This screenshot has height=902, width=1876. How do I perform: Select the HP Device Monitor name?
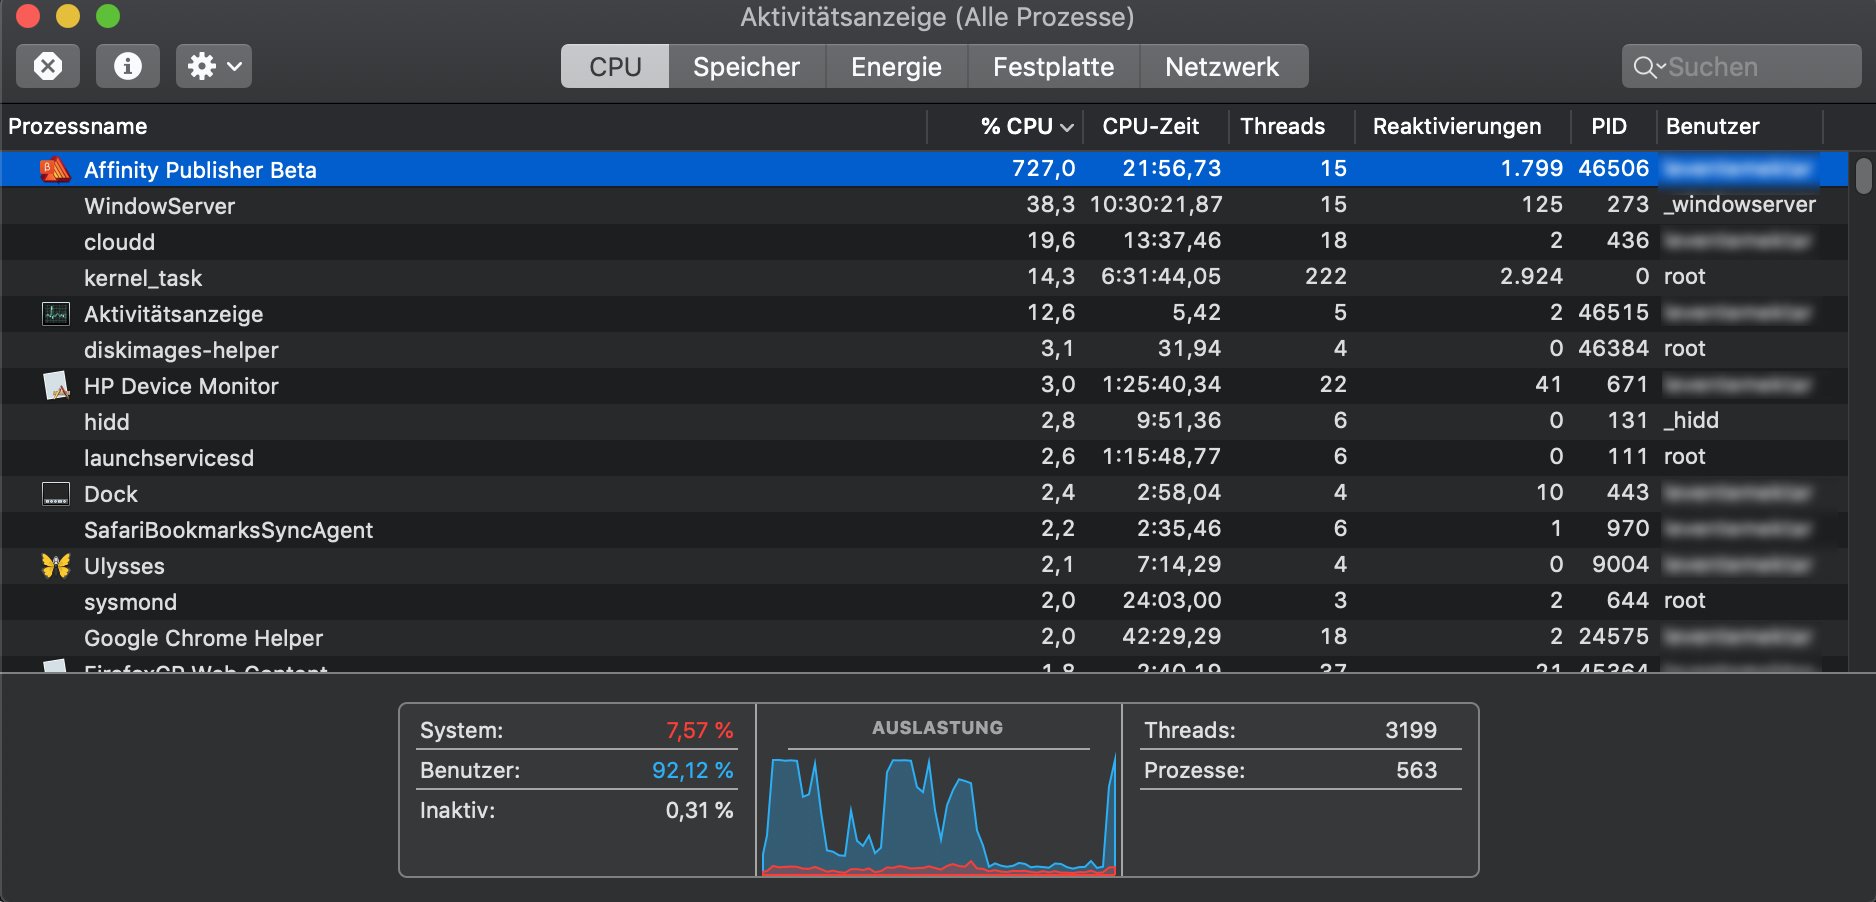tap(181, 386)
